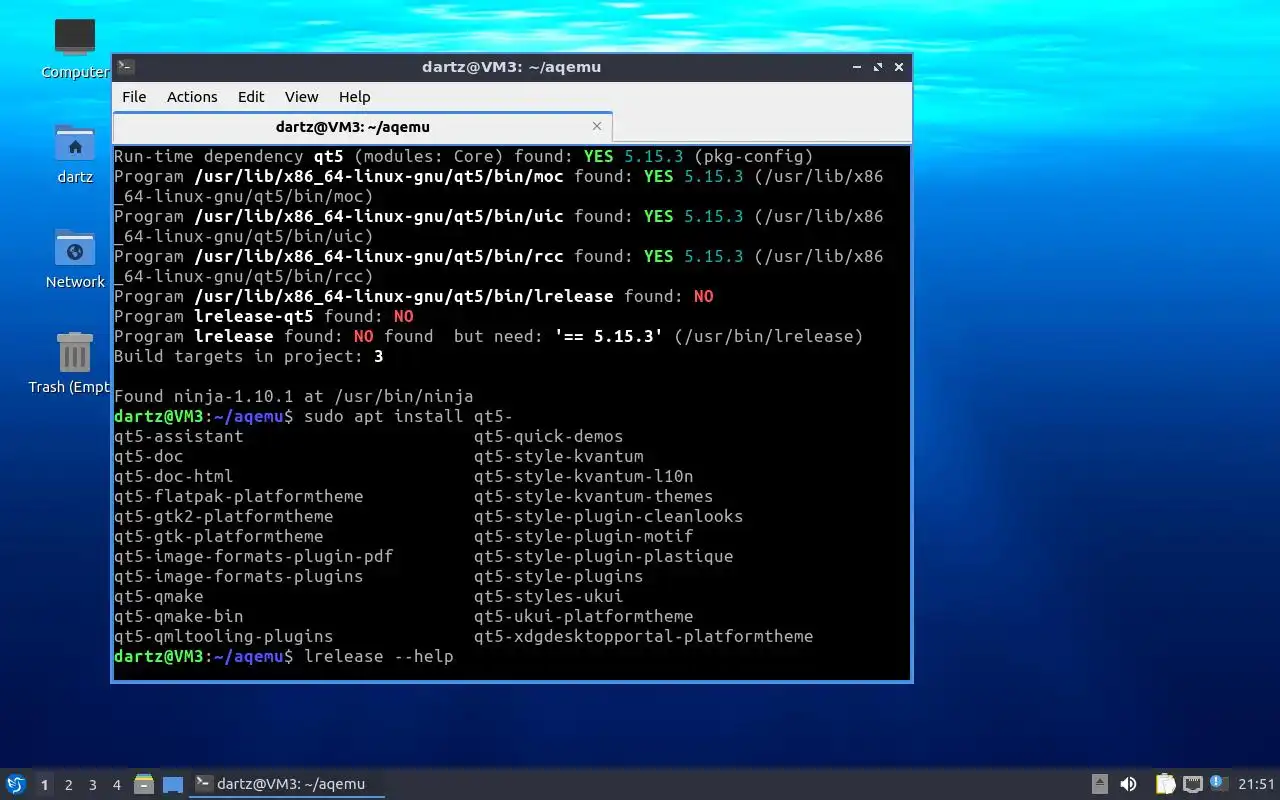The height and width of the screenshot is (800, 1280).
Task: Switch to workspace 2
Action: [69, 785]
